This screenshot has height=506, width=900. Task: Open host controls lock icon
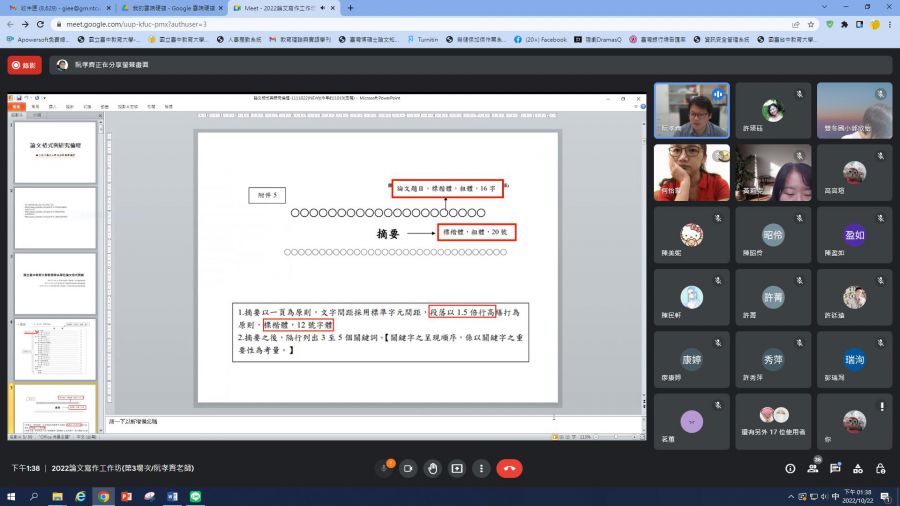point(879,468)
